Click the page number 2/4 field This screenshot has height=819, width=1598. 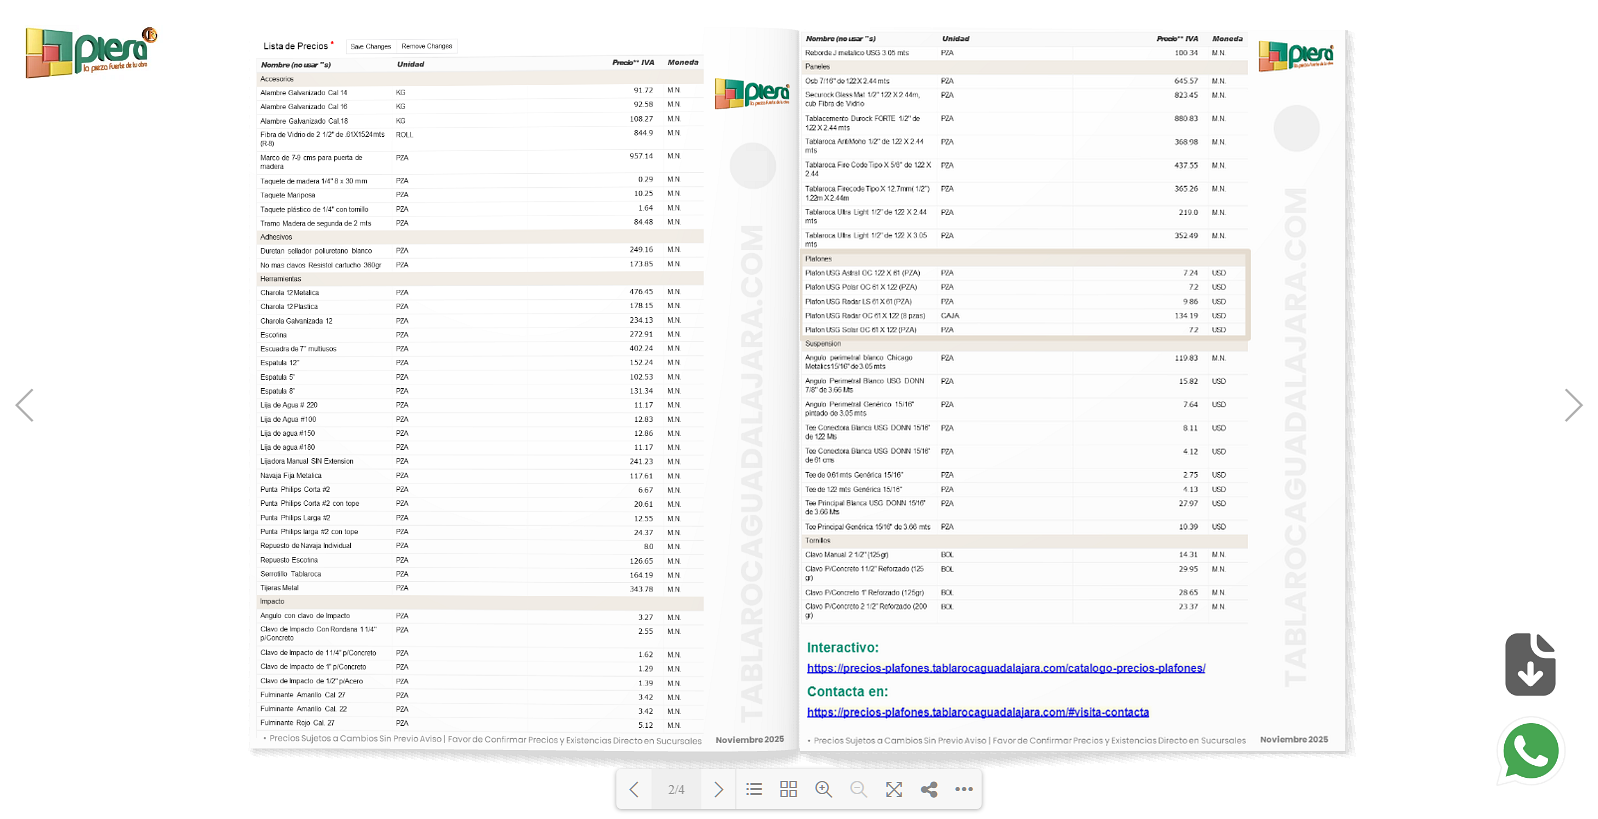(676, 789)
